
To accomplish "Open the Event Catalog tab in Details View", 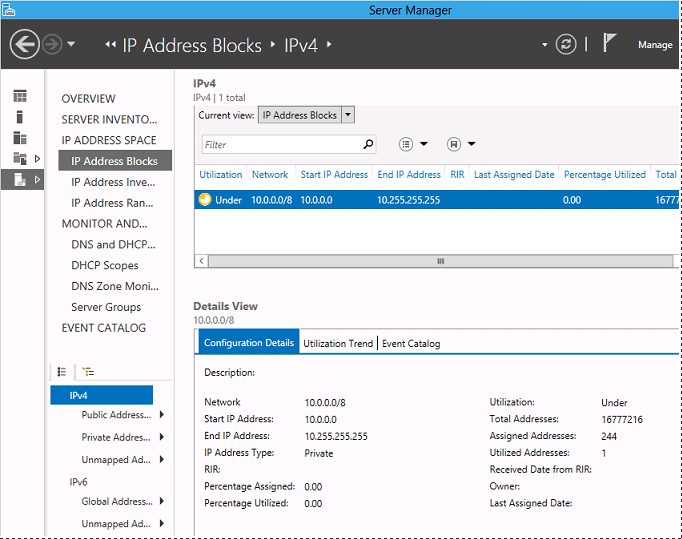I will (411, 343).
